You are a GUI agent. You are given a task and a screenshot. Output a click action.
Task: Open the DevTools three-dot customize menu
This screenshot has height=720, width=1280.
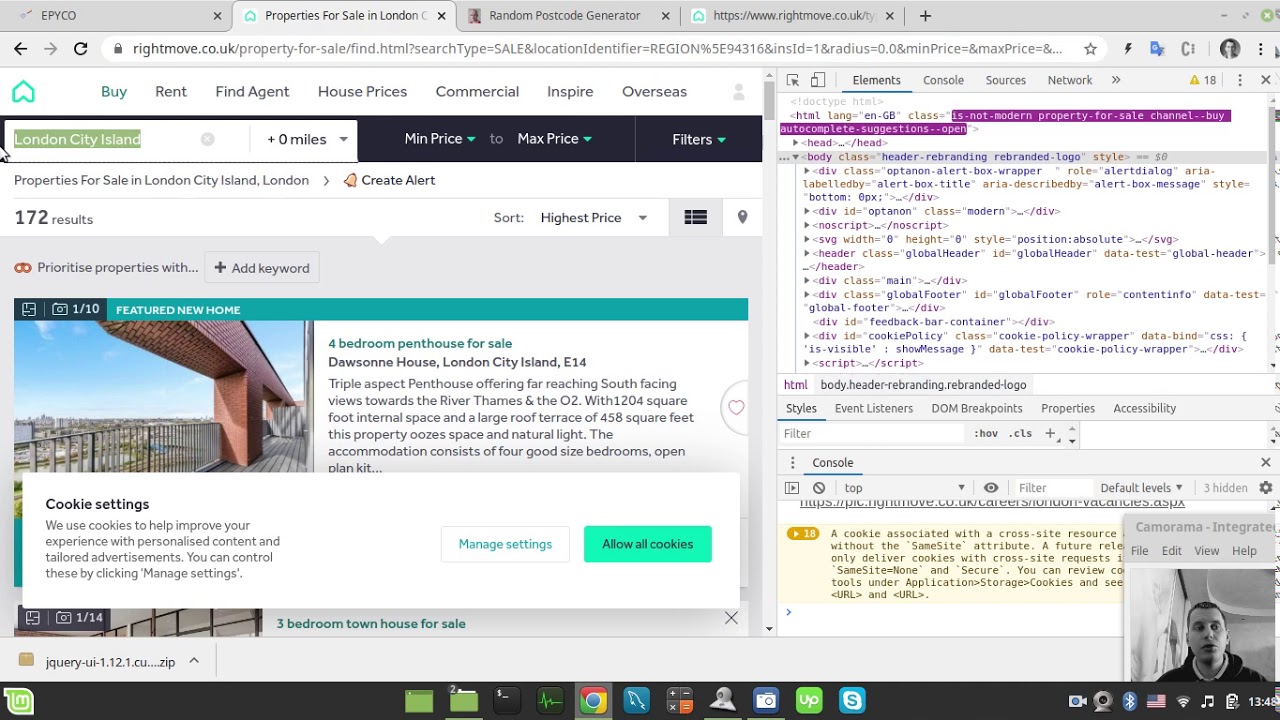pyautogui.click(x=1240, y=80)
